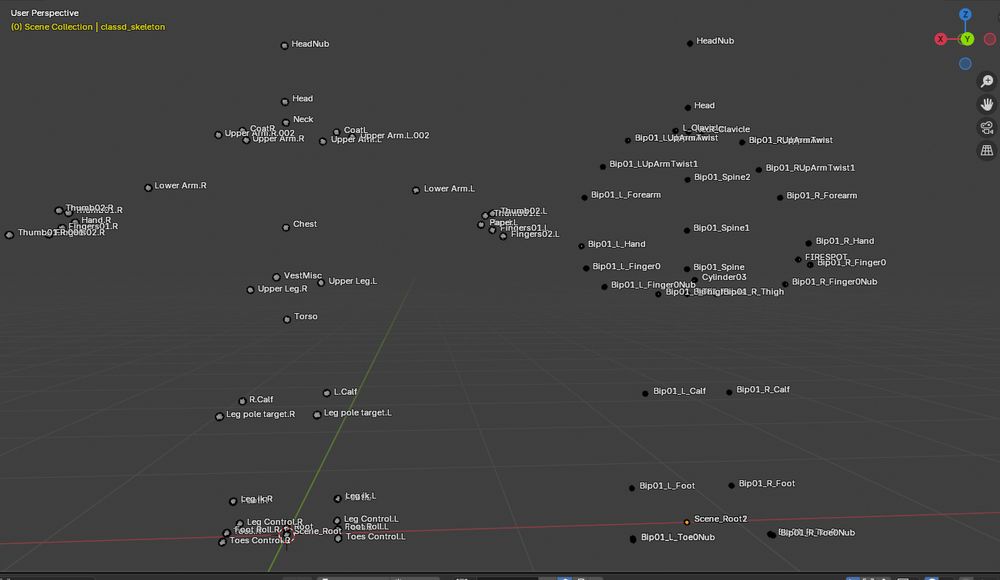This screenshot has width=1000, height=580.
Task: Select the Lower Arm.R empty
Action: [x=148, y=188]
